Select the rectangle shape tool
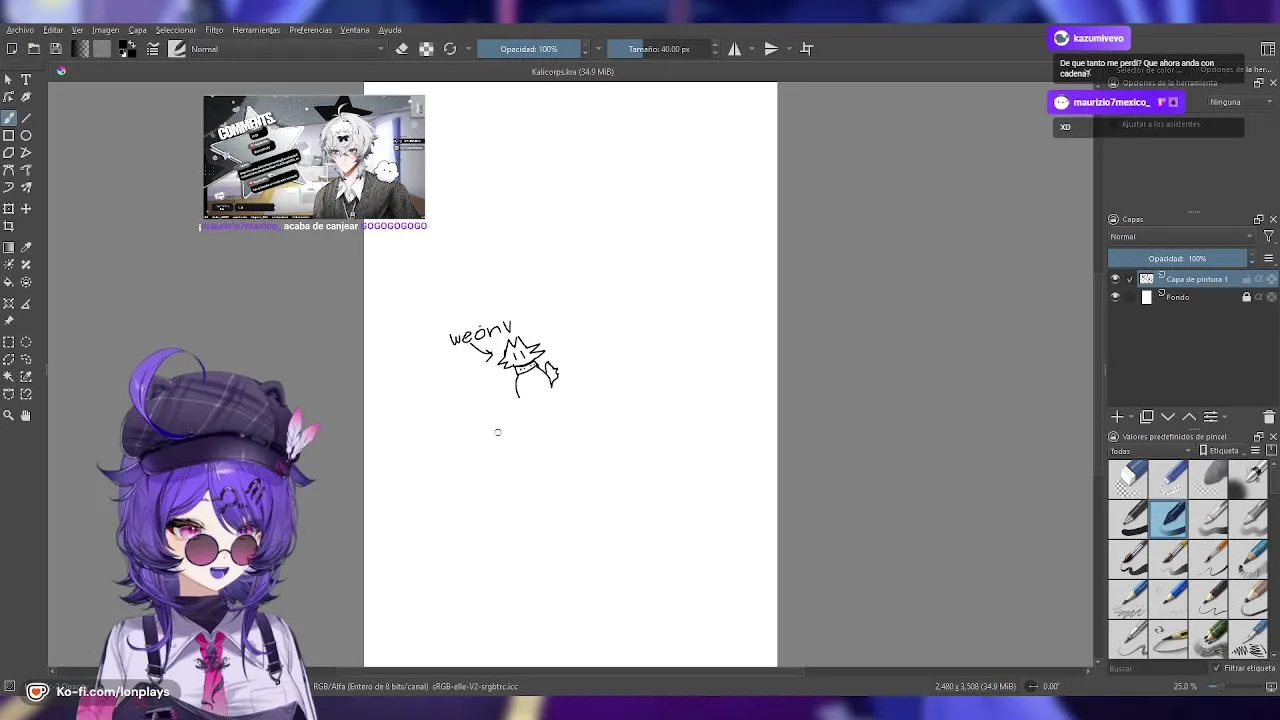 [x=9, y=135]
